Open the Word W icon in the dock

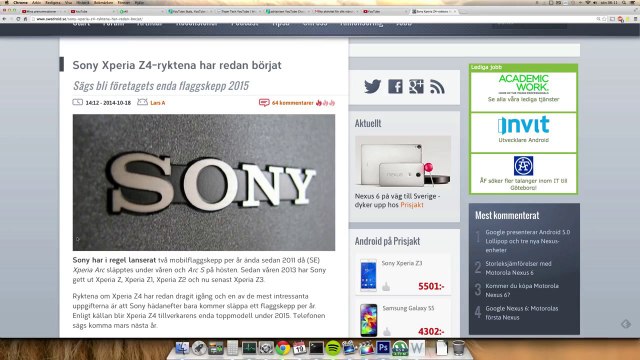(x=416, y=348)
